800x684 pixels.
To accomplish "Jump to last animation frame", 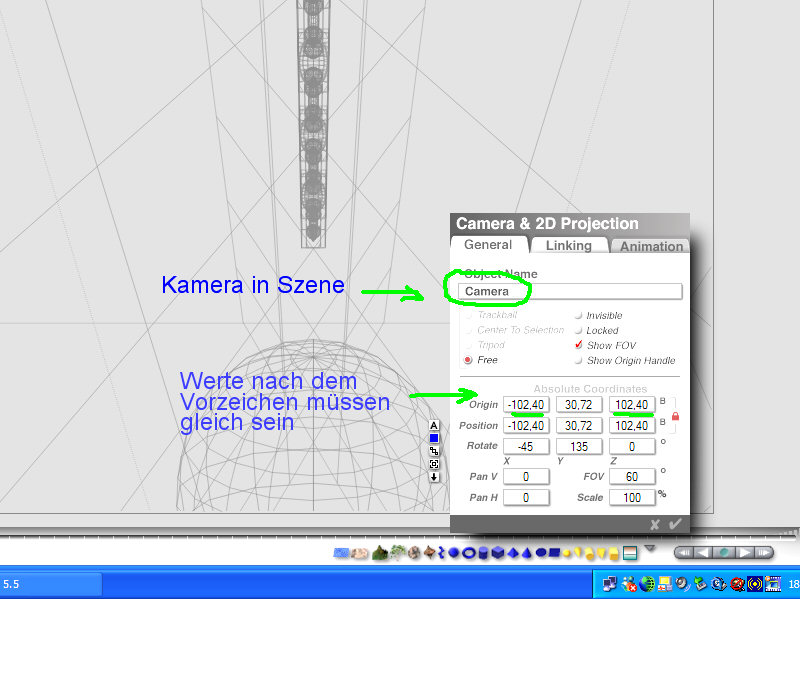I will 763,552.
